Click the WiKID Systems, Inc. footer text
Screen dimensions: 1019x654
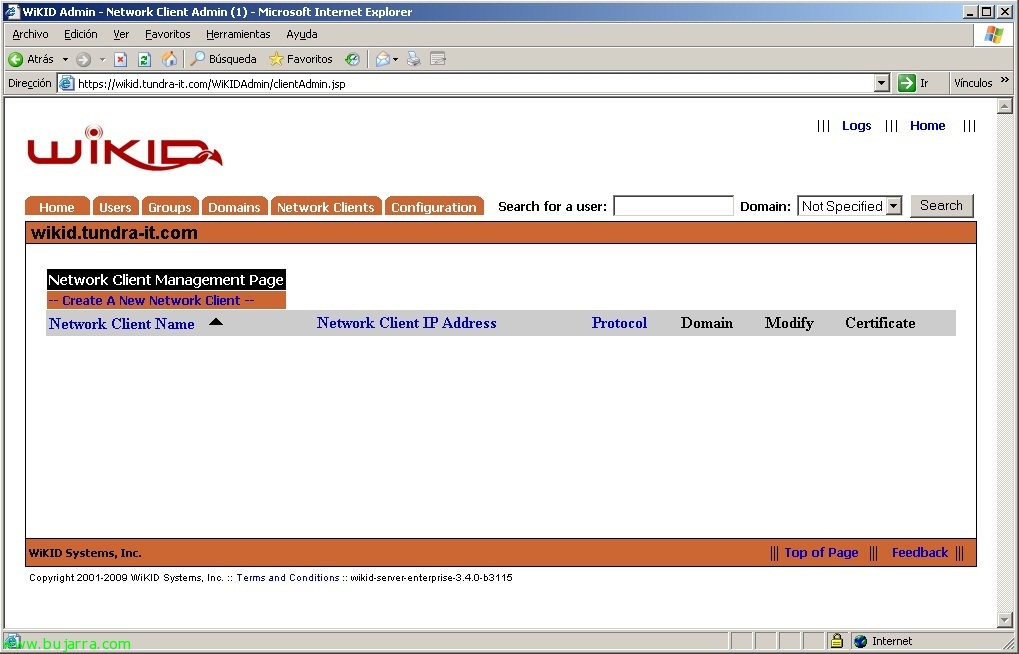click(85, 553)
